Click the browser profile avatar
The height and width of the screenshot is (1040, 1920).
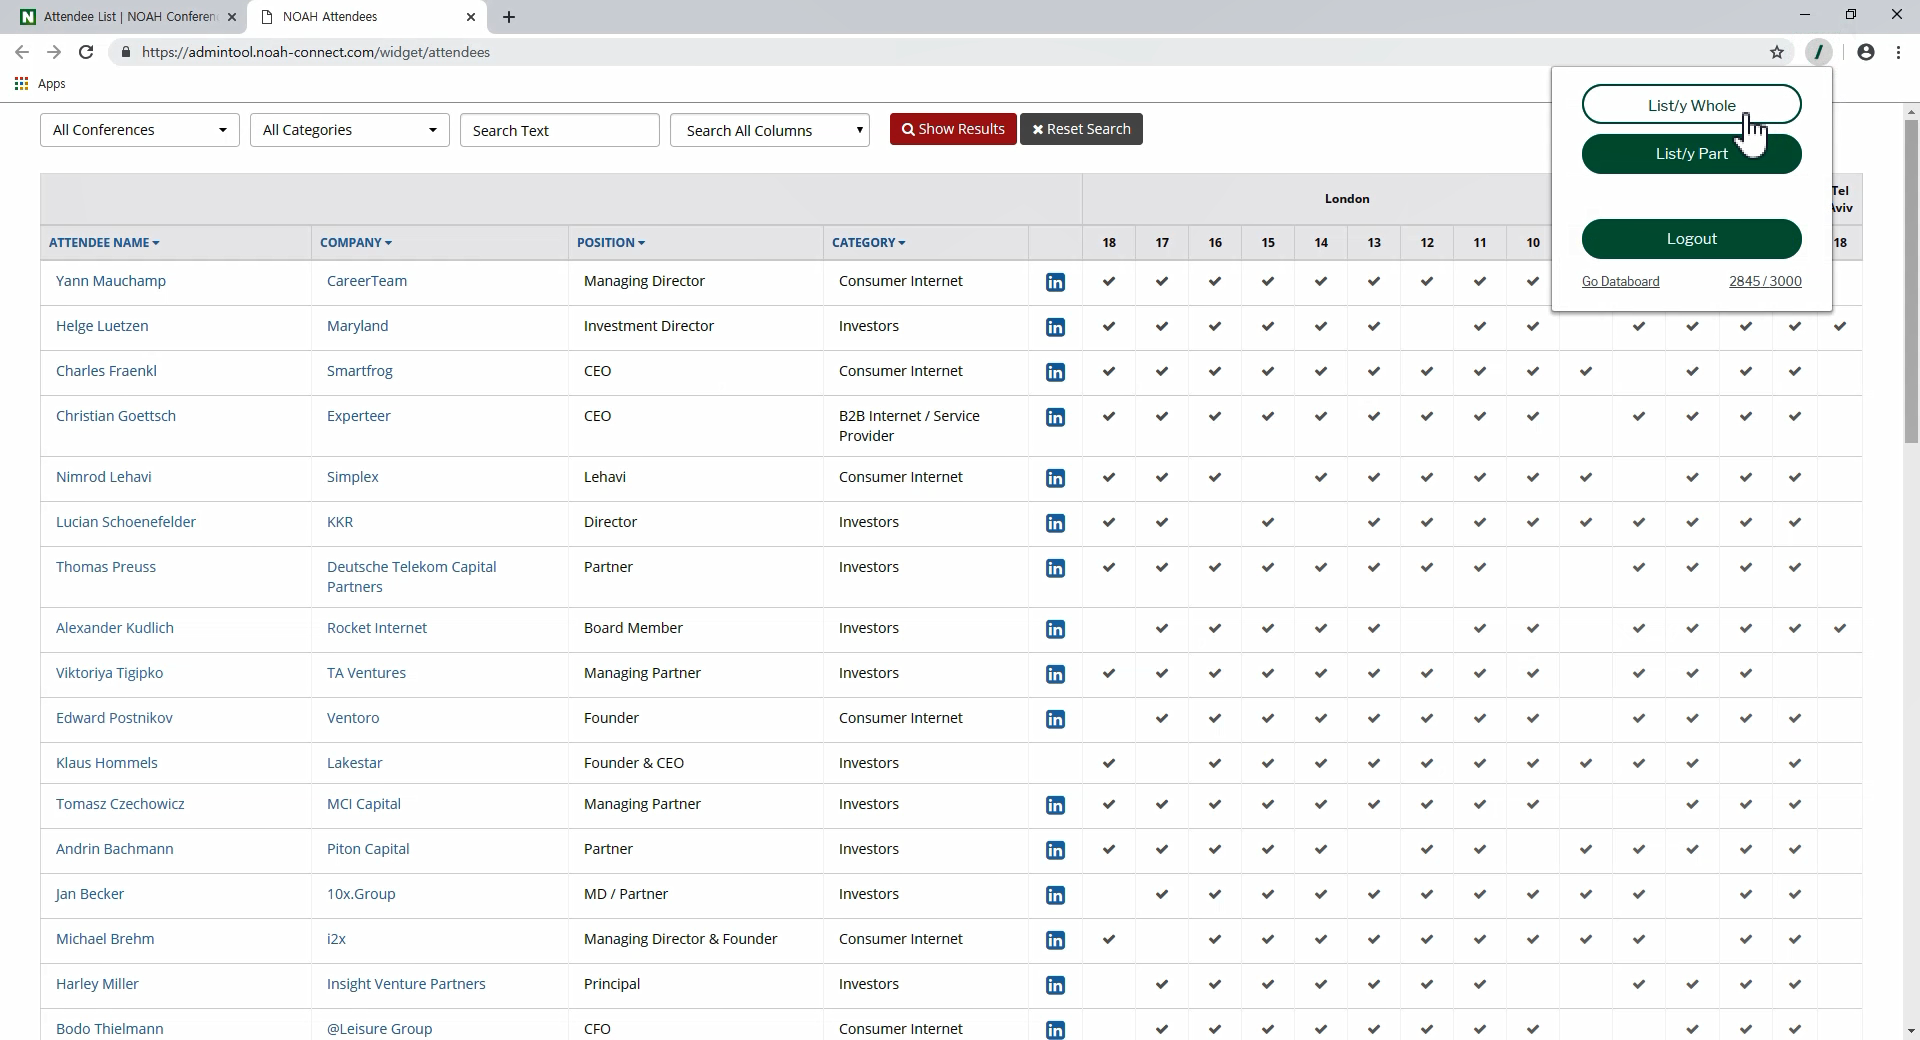(1866, 52)
